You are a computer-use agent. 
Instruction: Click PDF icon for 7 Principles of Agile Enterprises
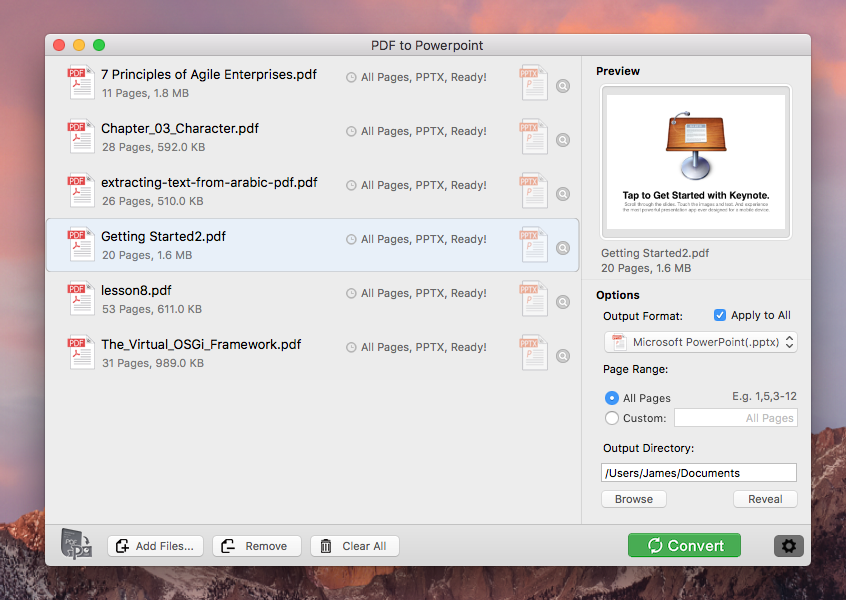pos(81,83)
